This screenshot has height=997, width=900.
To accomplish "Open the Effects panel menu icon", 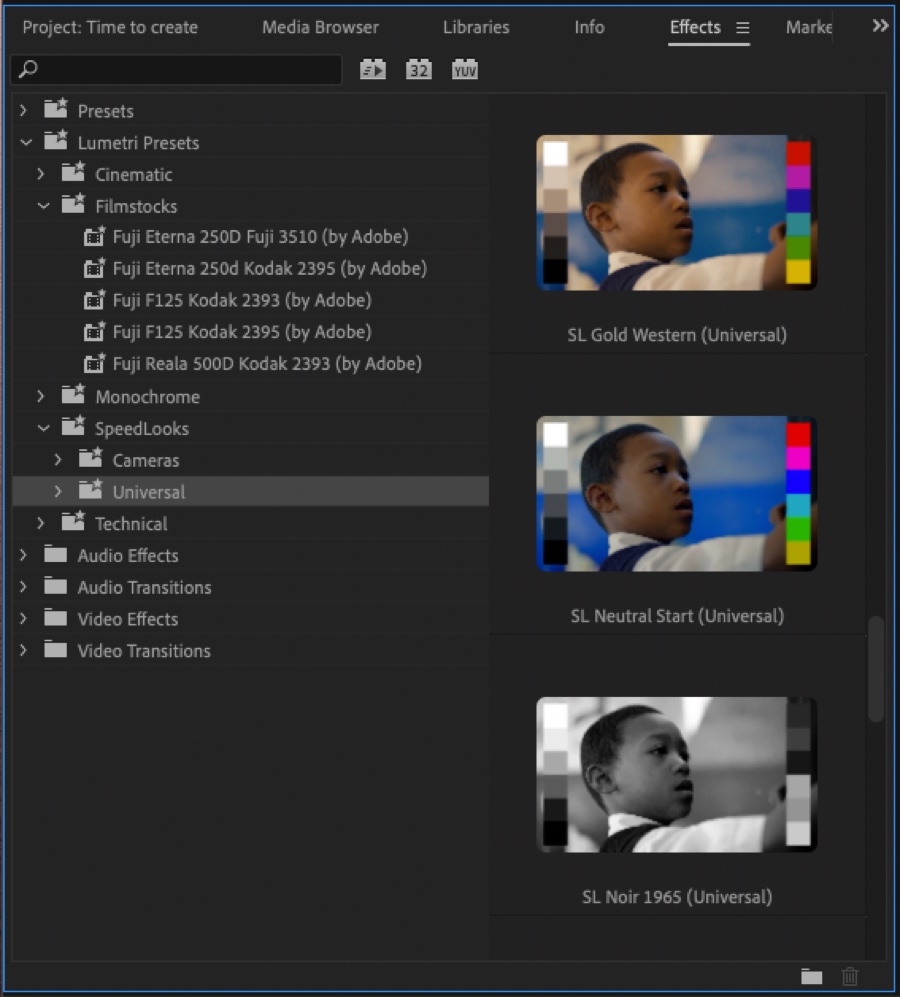I will [x=742, y=27].
